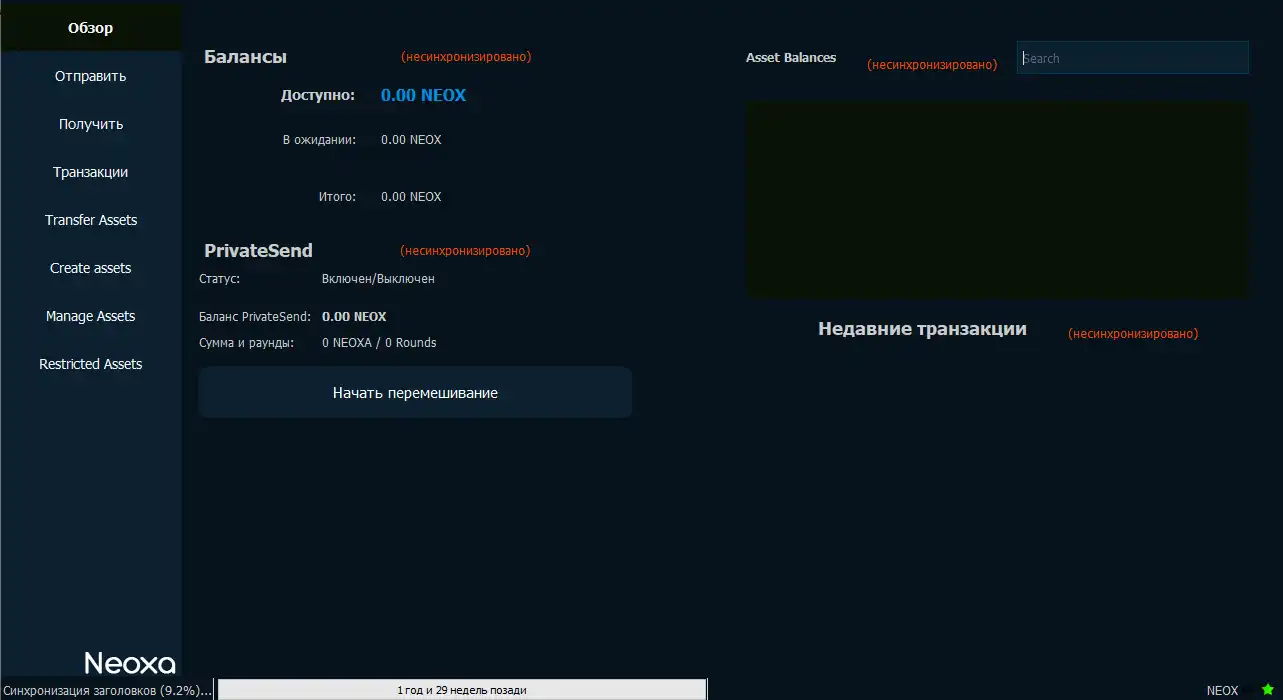1283x700 pixels.
Task: Click the Синхронизация заголовков status text
Action: 108,690
